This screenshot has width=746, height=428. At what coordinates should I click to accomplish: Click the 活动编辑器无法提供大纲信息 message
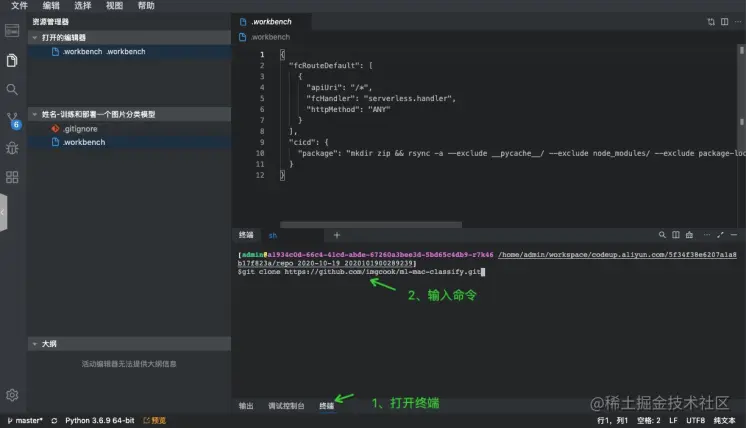129,364
